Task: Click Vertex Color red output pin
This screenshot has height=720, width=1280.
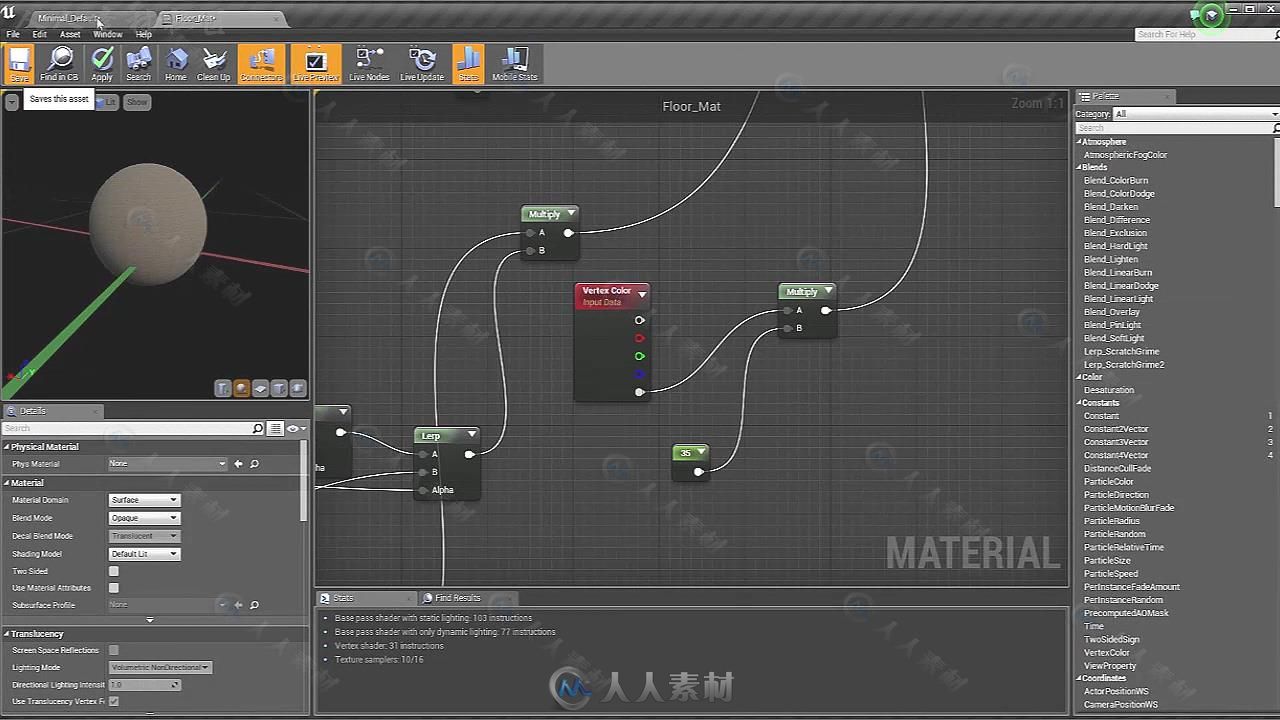Action: [x=639, y=338]
